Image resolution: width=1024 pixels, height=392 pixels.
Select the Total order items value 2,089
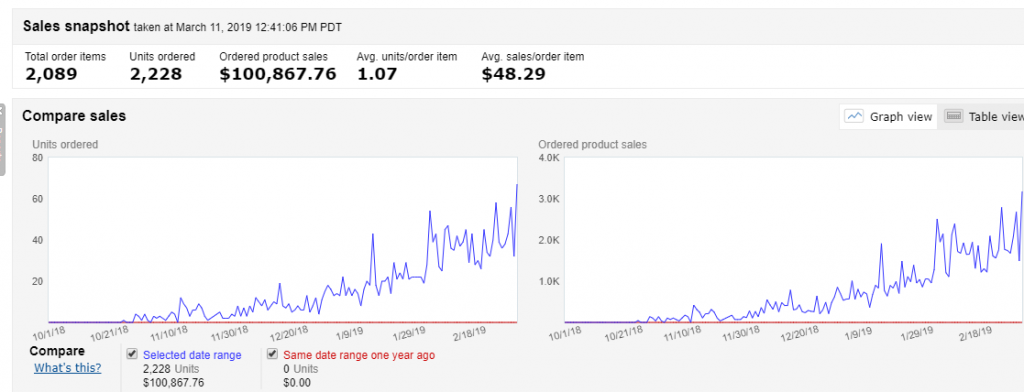tap(52, 74)
